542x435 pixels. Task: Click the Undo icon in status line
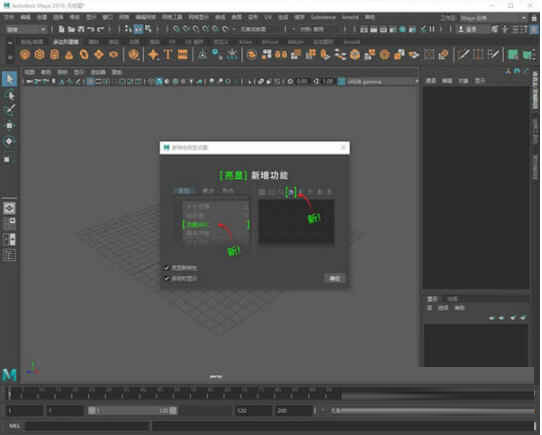pos(90,29)
